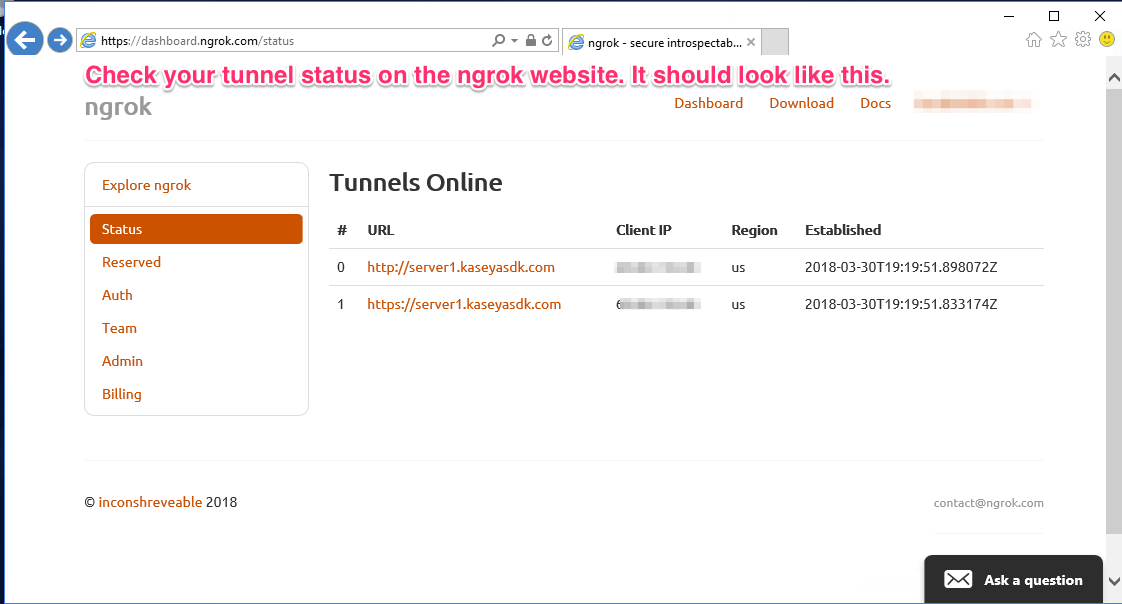Click the blurred account name in top navigation
This screenshot has width=1122, height=604.
[973, 103]
